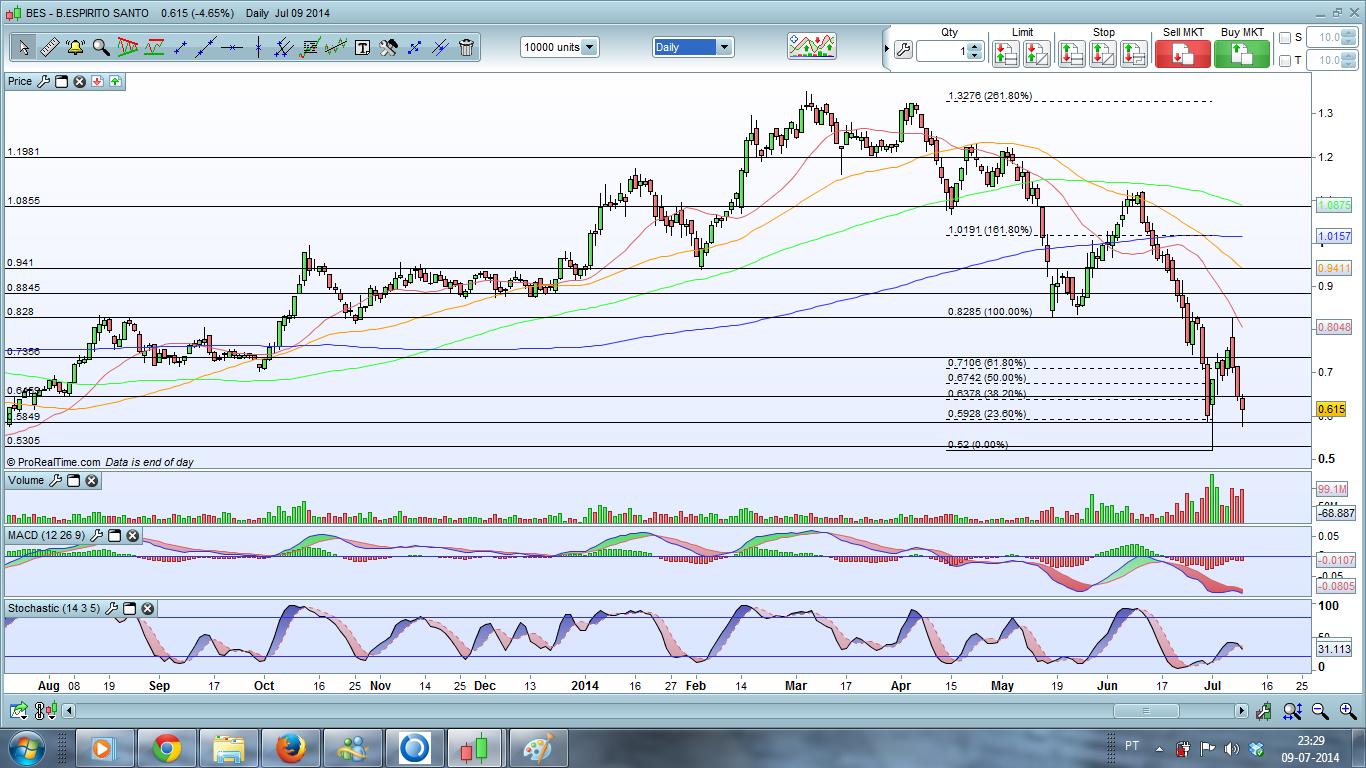The image size is (1366, 768).
Task: Enable the S checkbox
Action: point(1285,38)
